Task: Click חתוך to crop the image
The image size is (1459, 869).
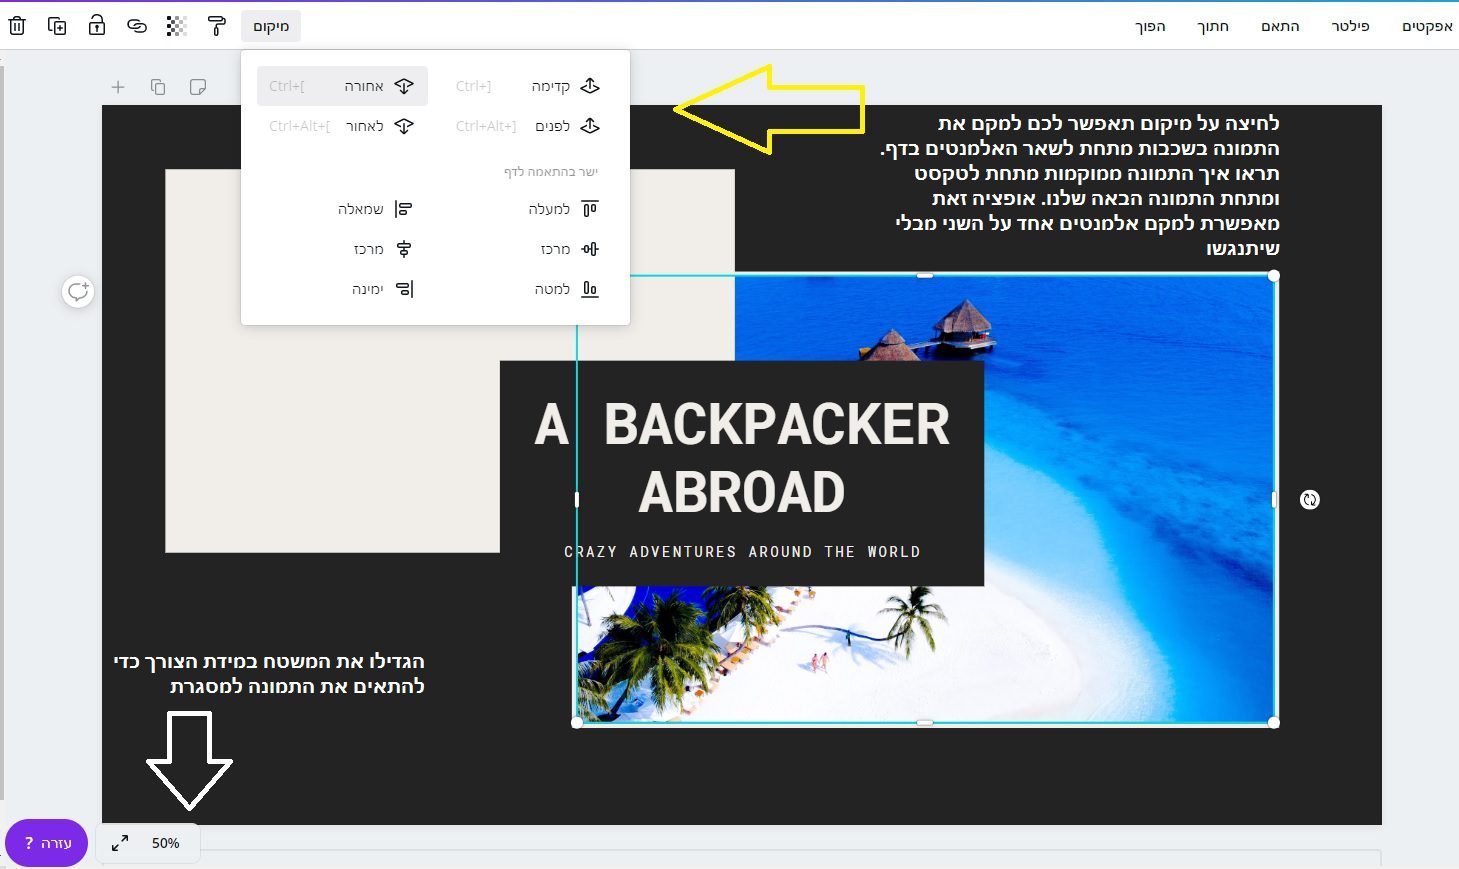Action: 1213,26
